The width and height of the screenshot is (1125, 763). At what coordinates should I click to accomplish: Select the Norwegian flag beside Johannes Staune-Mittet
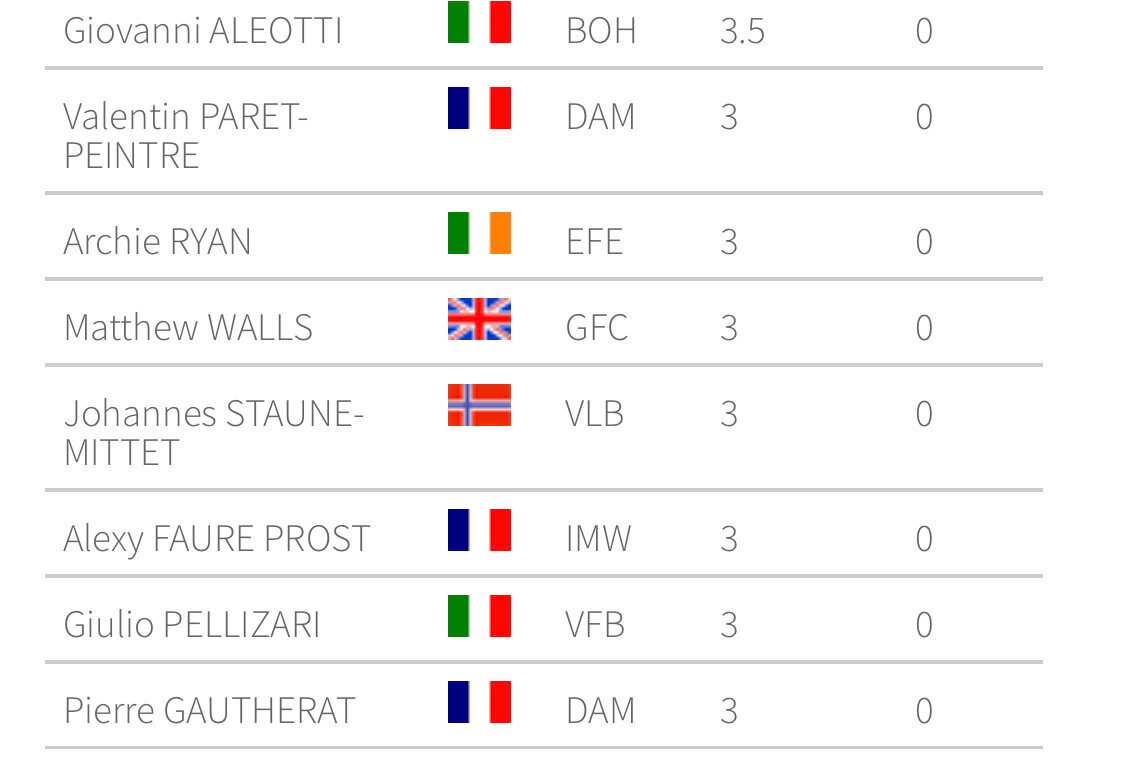479,405
